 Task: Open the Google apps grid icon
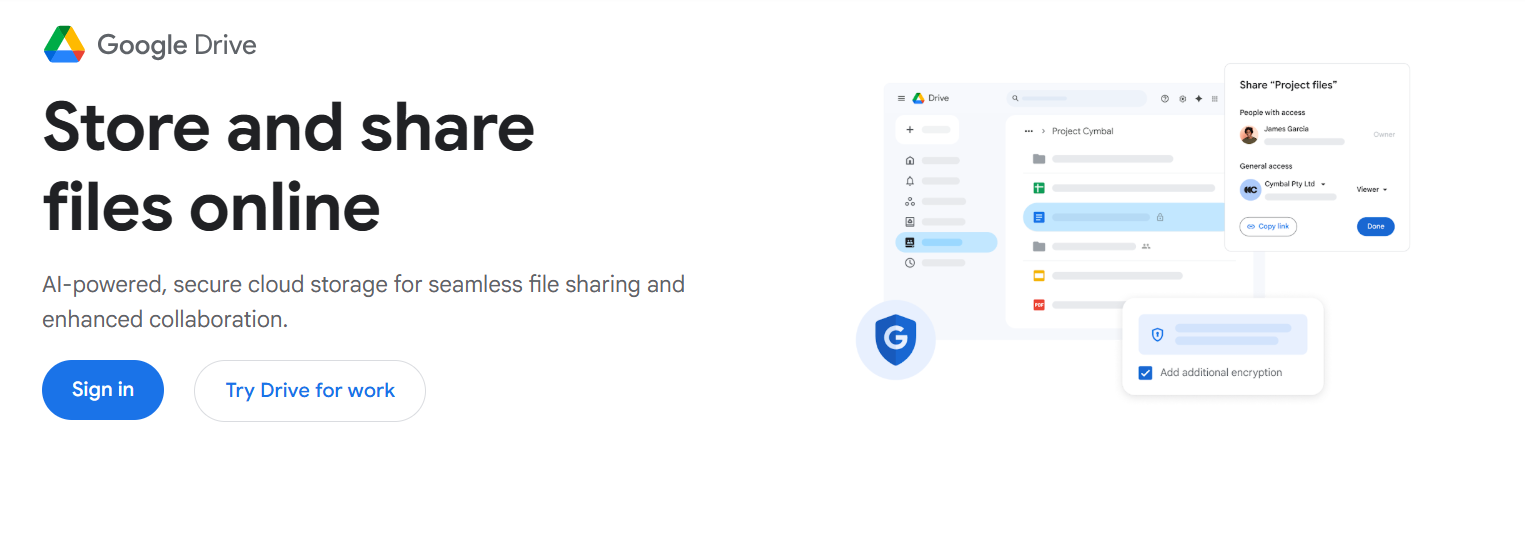(1215, 99)
